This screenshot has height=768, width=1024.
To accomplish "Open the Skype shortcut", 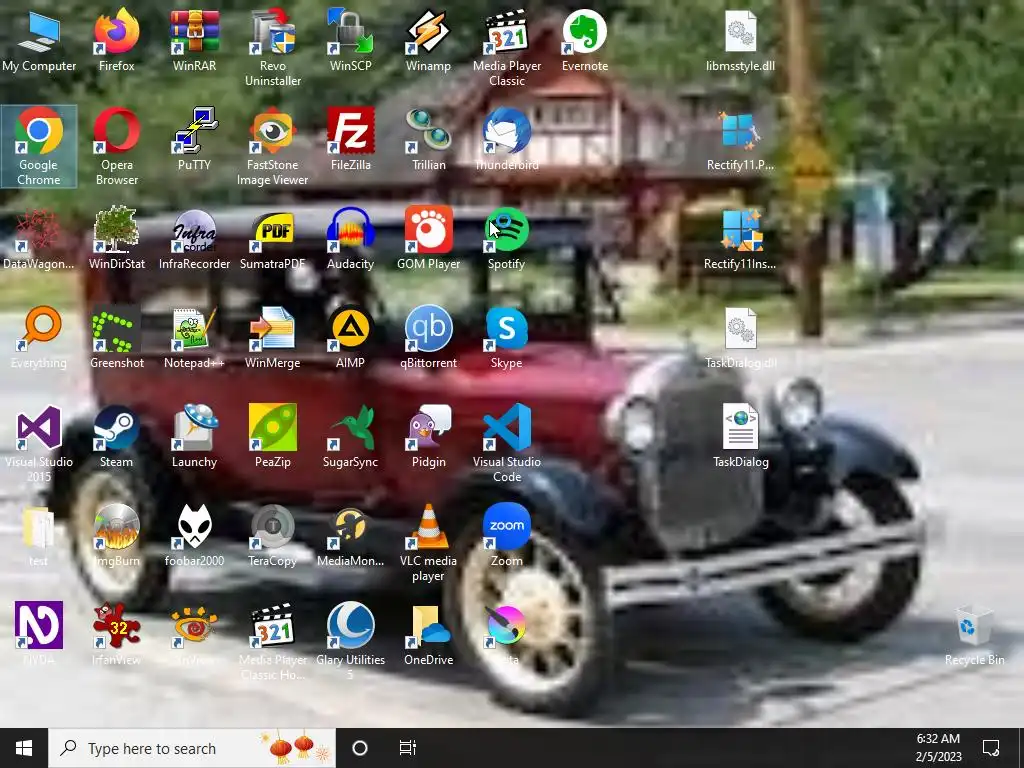I will pos(507,330).
